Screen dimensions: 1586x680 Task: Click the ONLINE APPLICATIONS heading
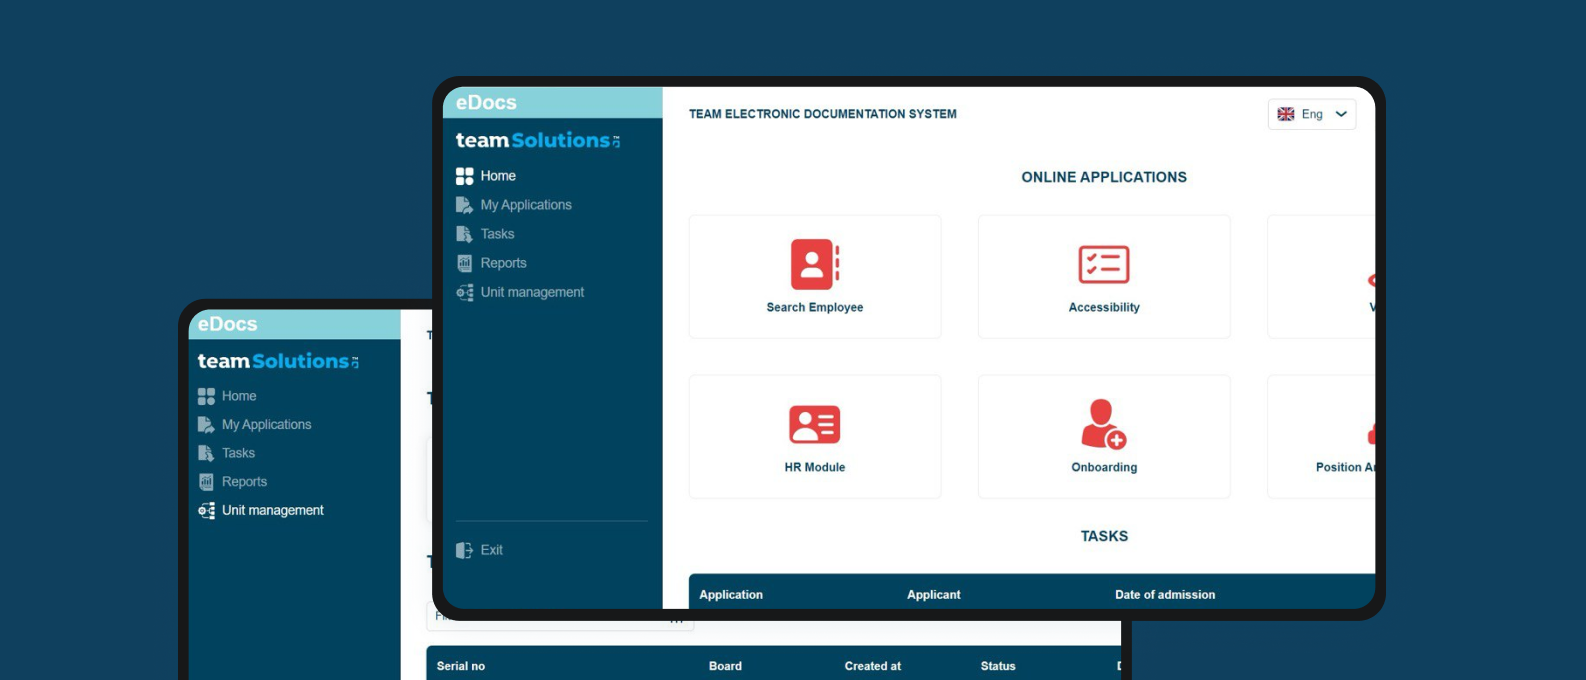coord(1104,177)
